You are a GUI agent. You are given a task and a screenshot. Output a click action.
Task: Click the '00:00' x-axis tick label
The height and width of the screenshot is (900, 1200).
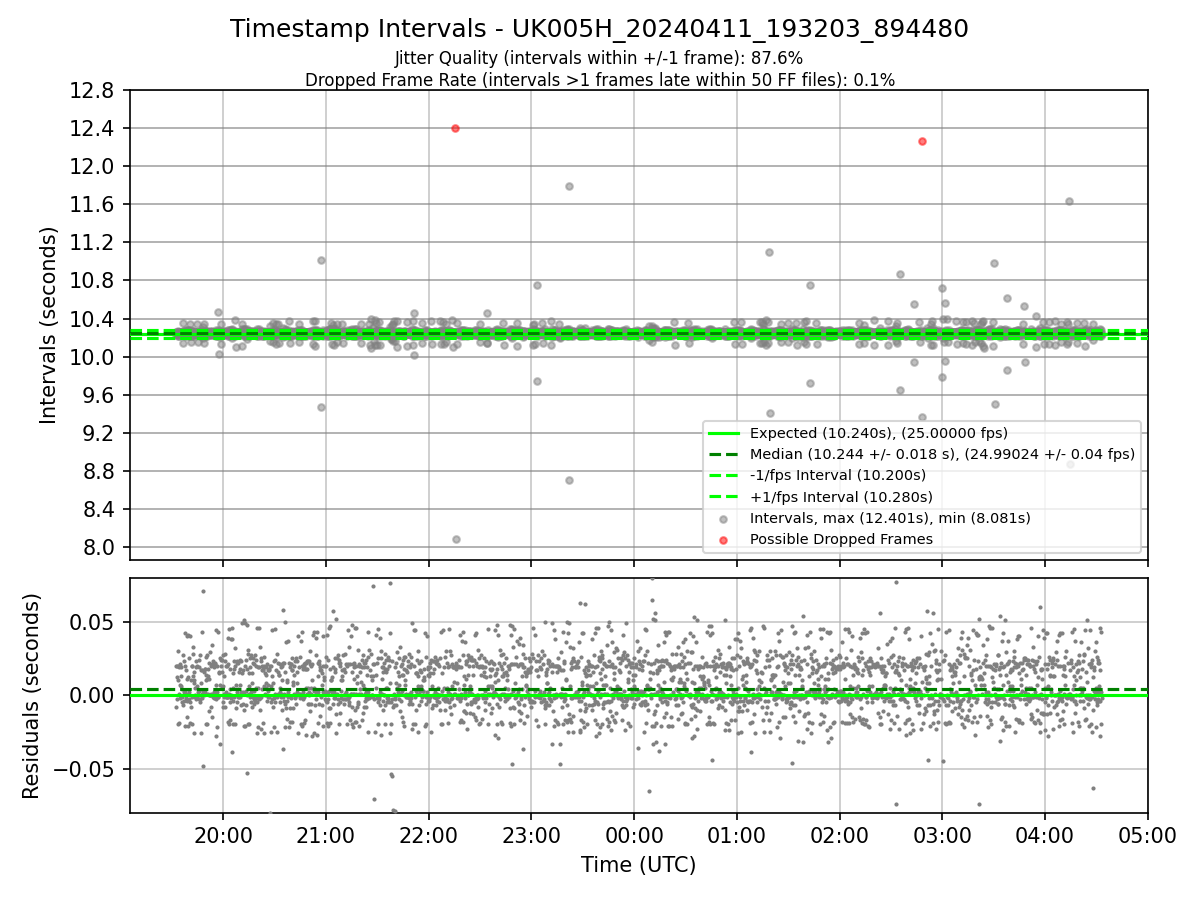(634, 835)
